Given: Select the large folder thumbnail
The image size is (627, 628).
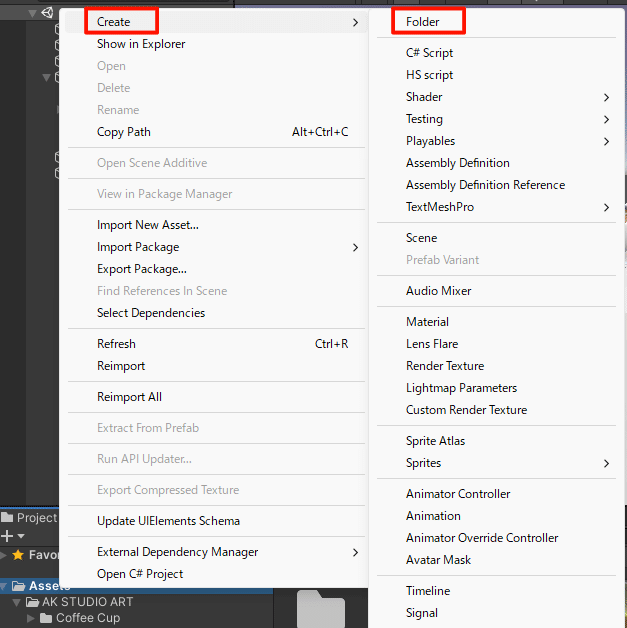Looking at the screenshot, I should coord(320,610).
